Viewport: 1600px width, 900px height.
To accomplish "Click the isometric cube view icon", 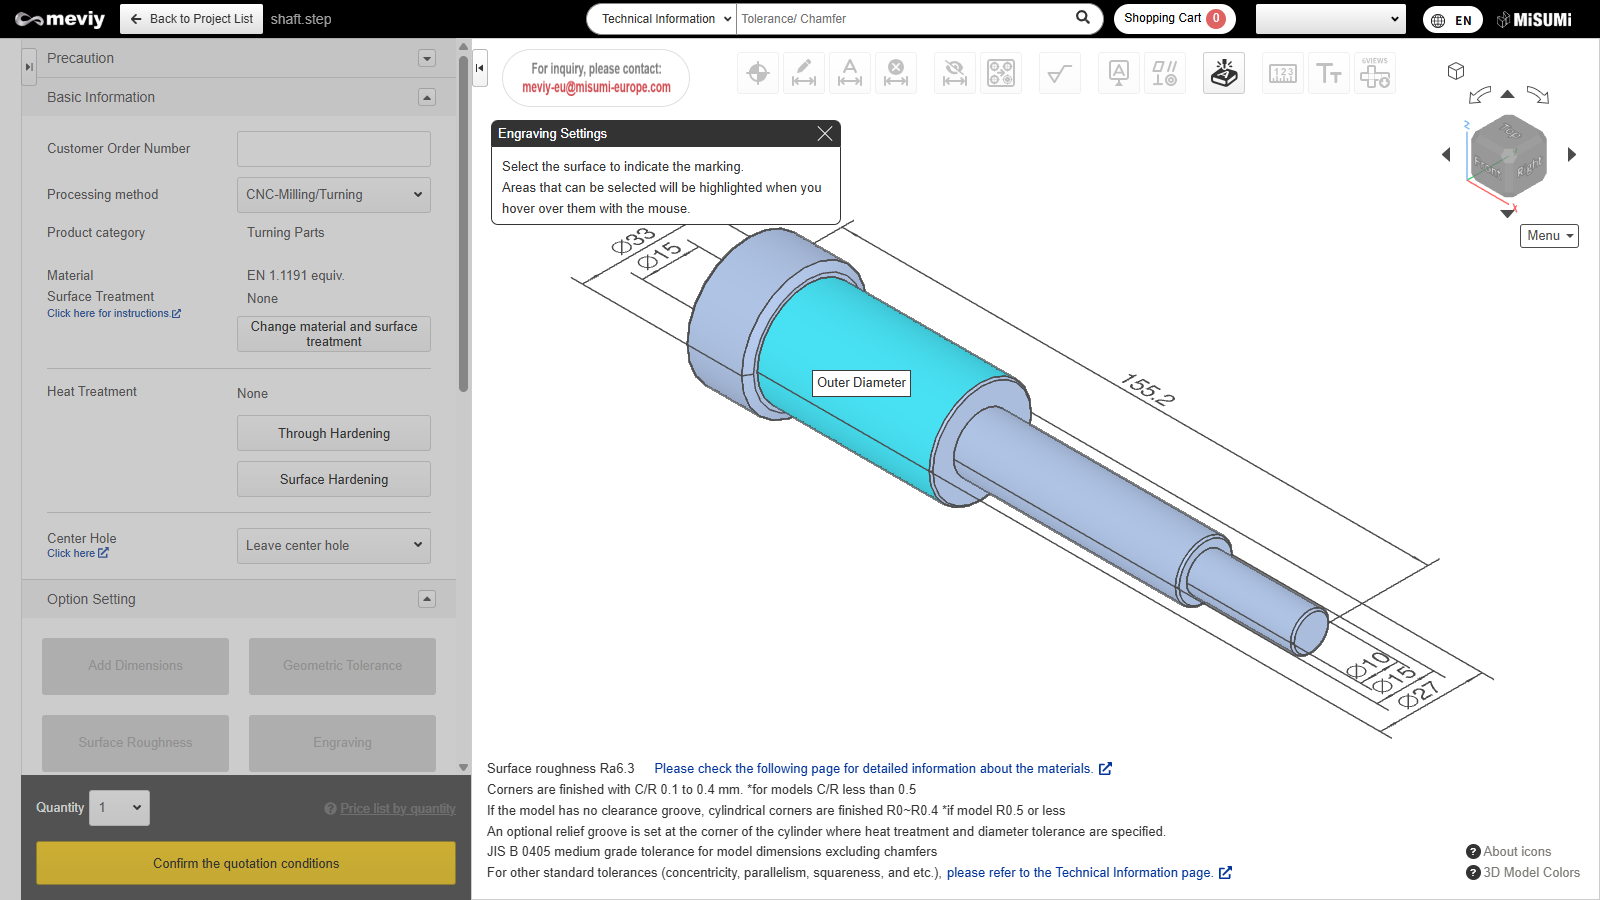I will point(1456,71).
